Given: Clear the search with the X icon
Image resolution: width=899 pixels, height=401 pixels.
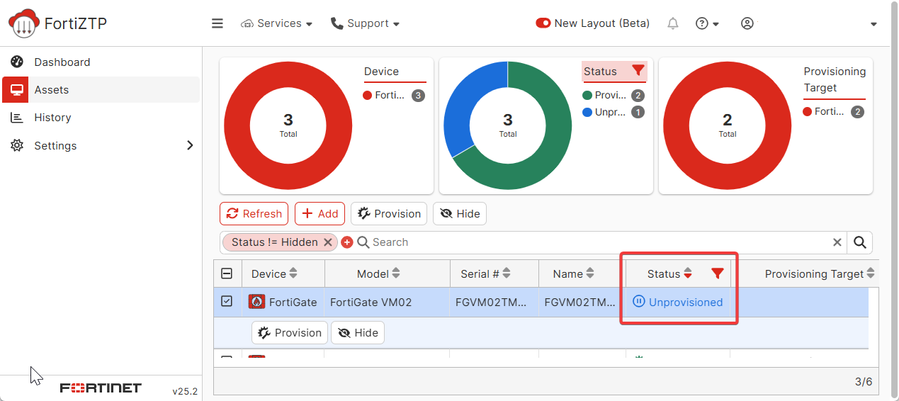Looking at the screenshot, I should [x=837, y=243].
